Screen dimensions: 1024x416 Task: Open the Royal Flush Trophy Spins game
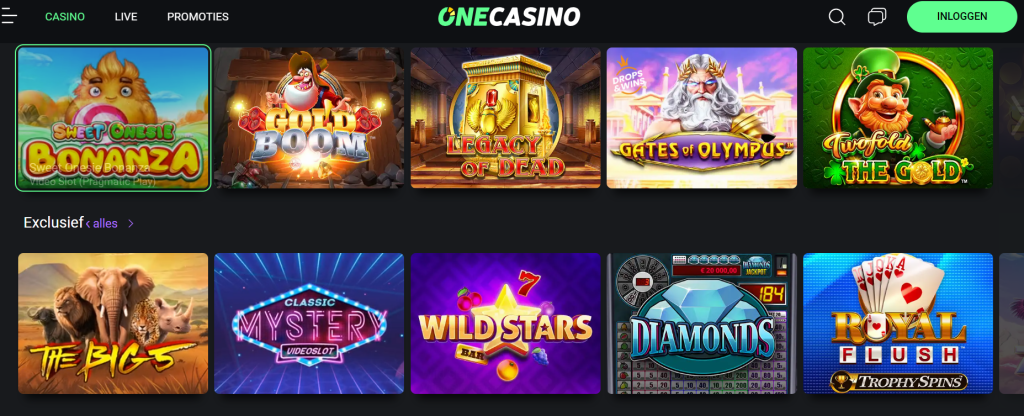pyautogui.click(x=898, y=323)
